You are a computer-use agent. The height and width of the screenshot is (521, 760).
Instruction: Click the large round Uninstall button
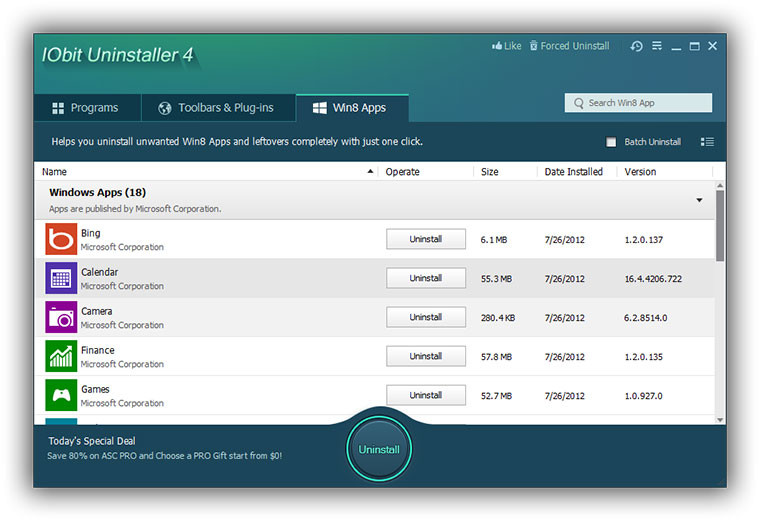(x=379, y=449)
